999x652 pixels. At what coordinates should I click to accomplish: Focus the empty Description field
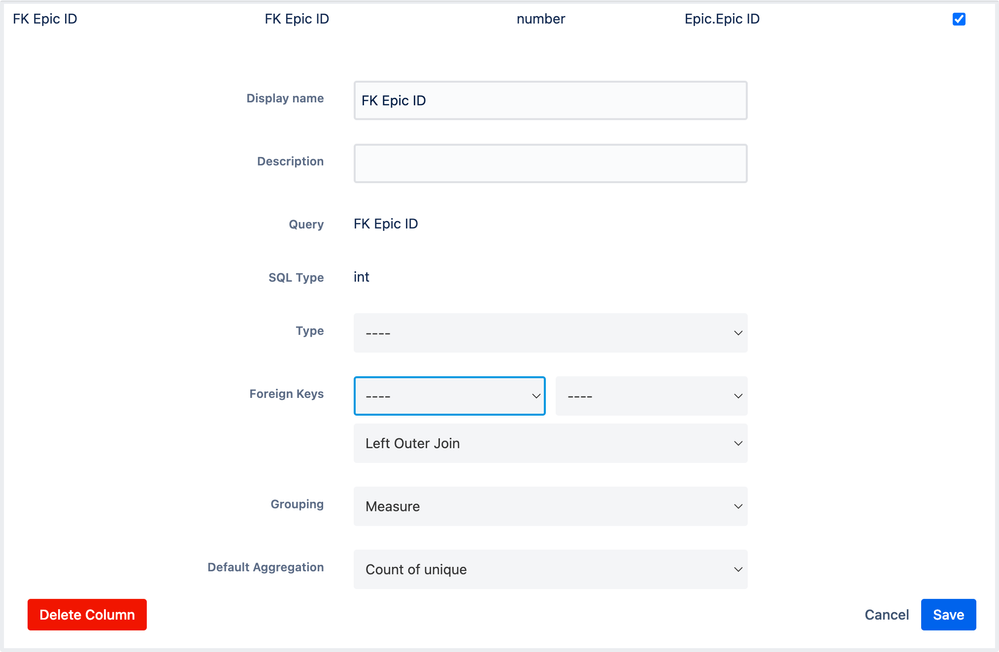[550, 163]
